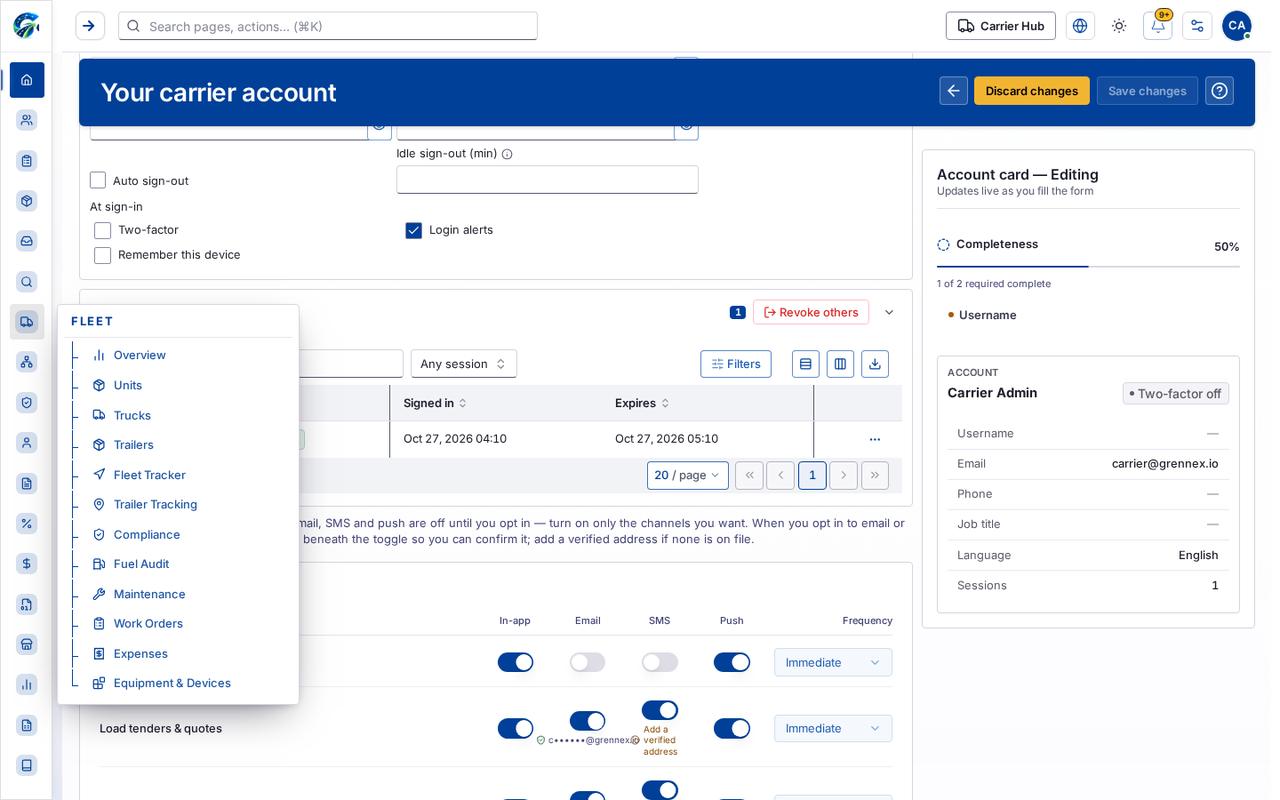Click Discard changes button
This screenshot has width=1280, height=800.
1032,91
